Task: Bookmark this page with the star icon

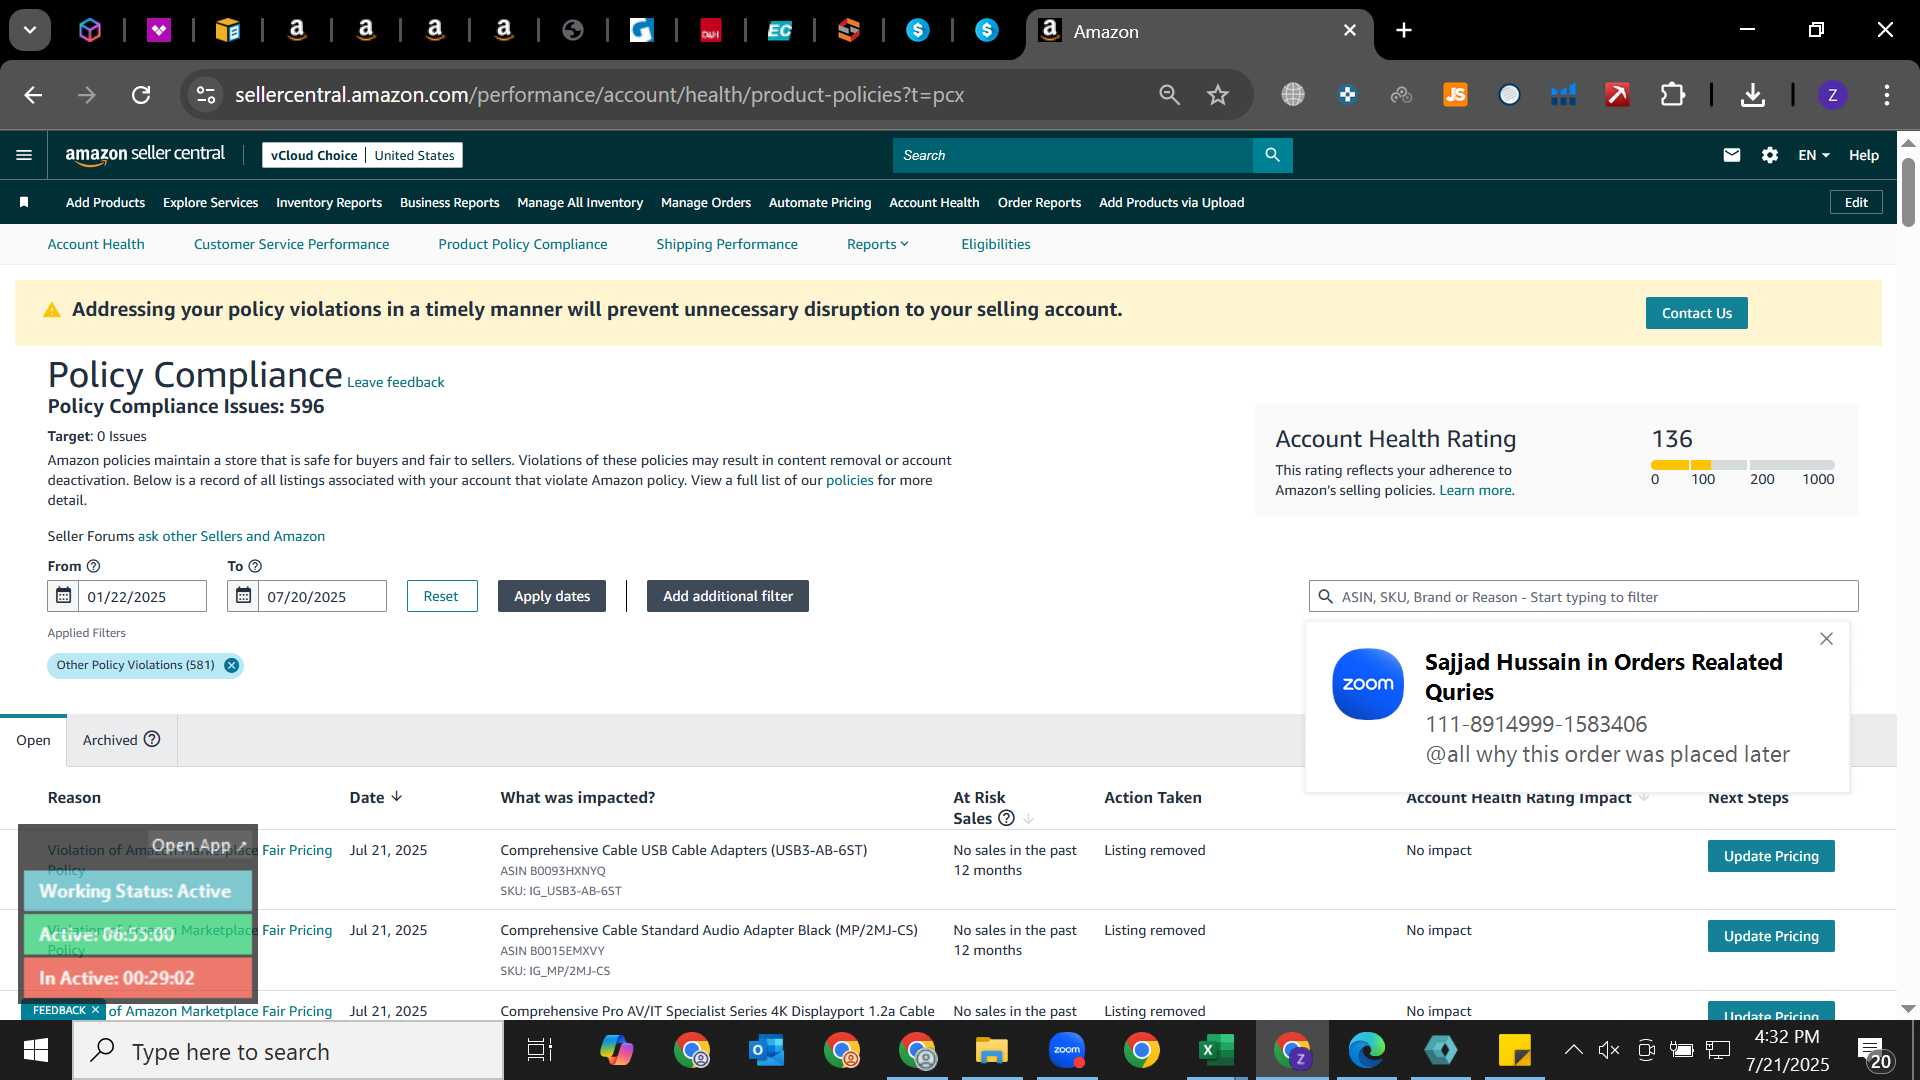Action: [1217, 95]
